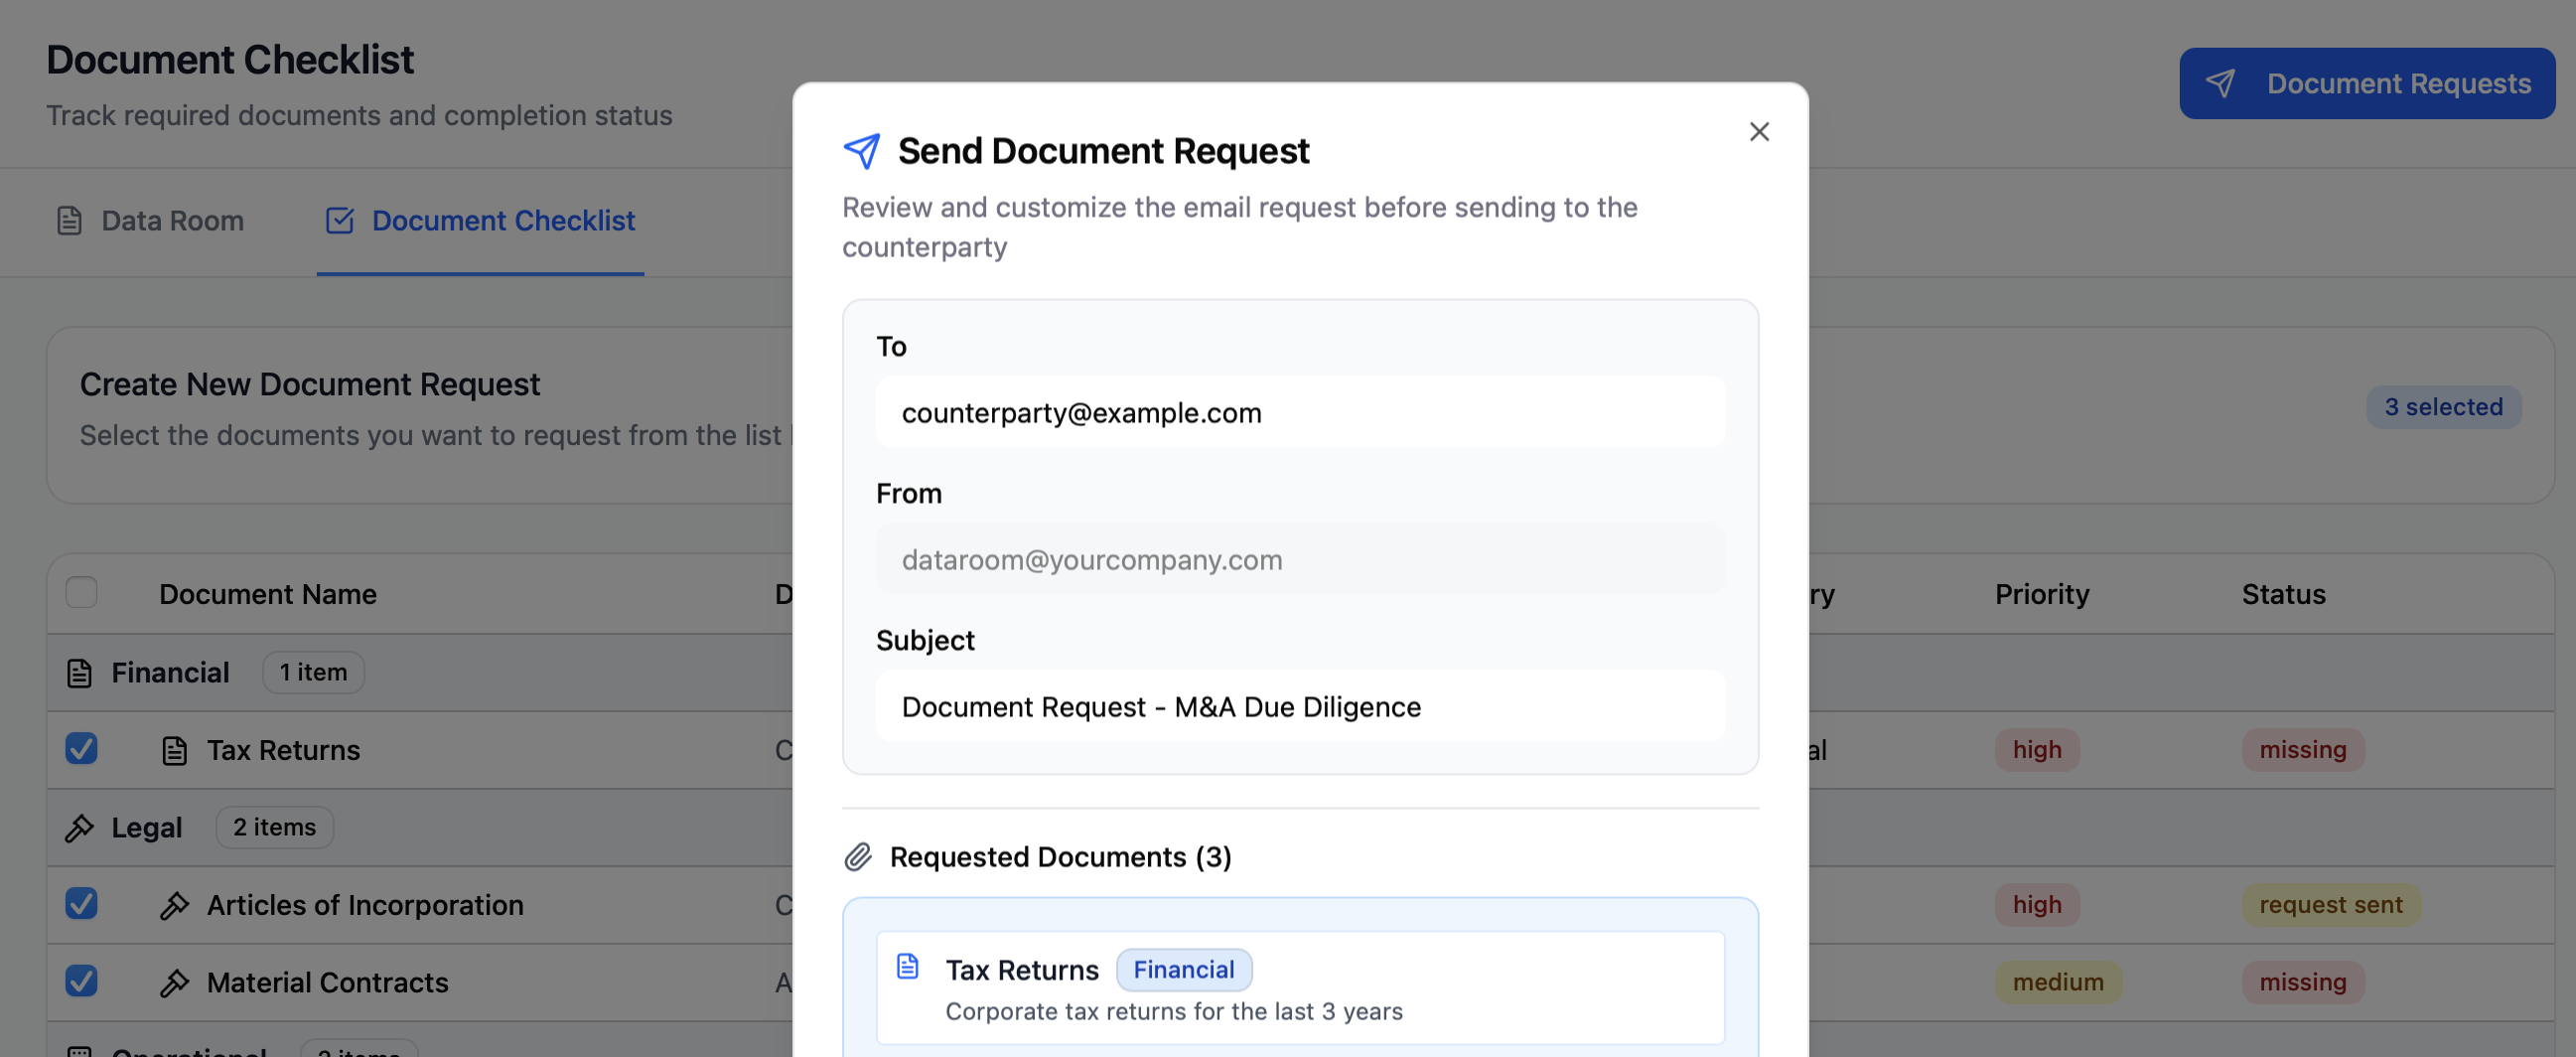Close the Send Document Request dialog
Image resolution: width=2576 pixels, height=1057 pixels.
1758,132
